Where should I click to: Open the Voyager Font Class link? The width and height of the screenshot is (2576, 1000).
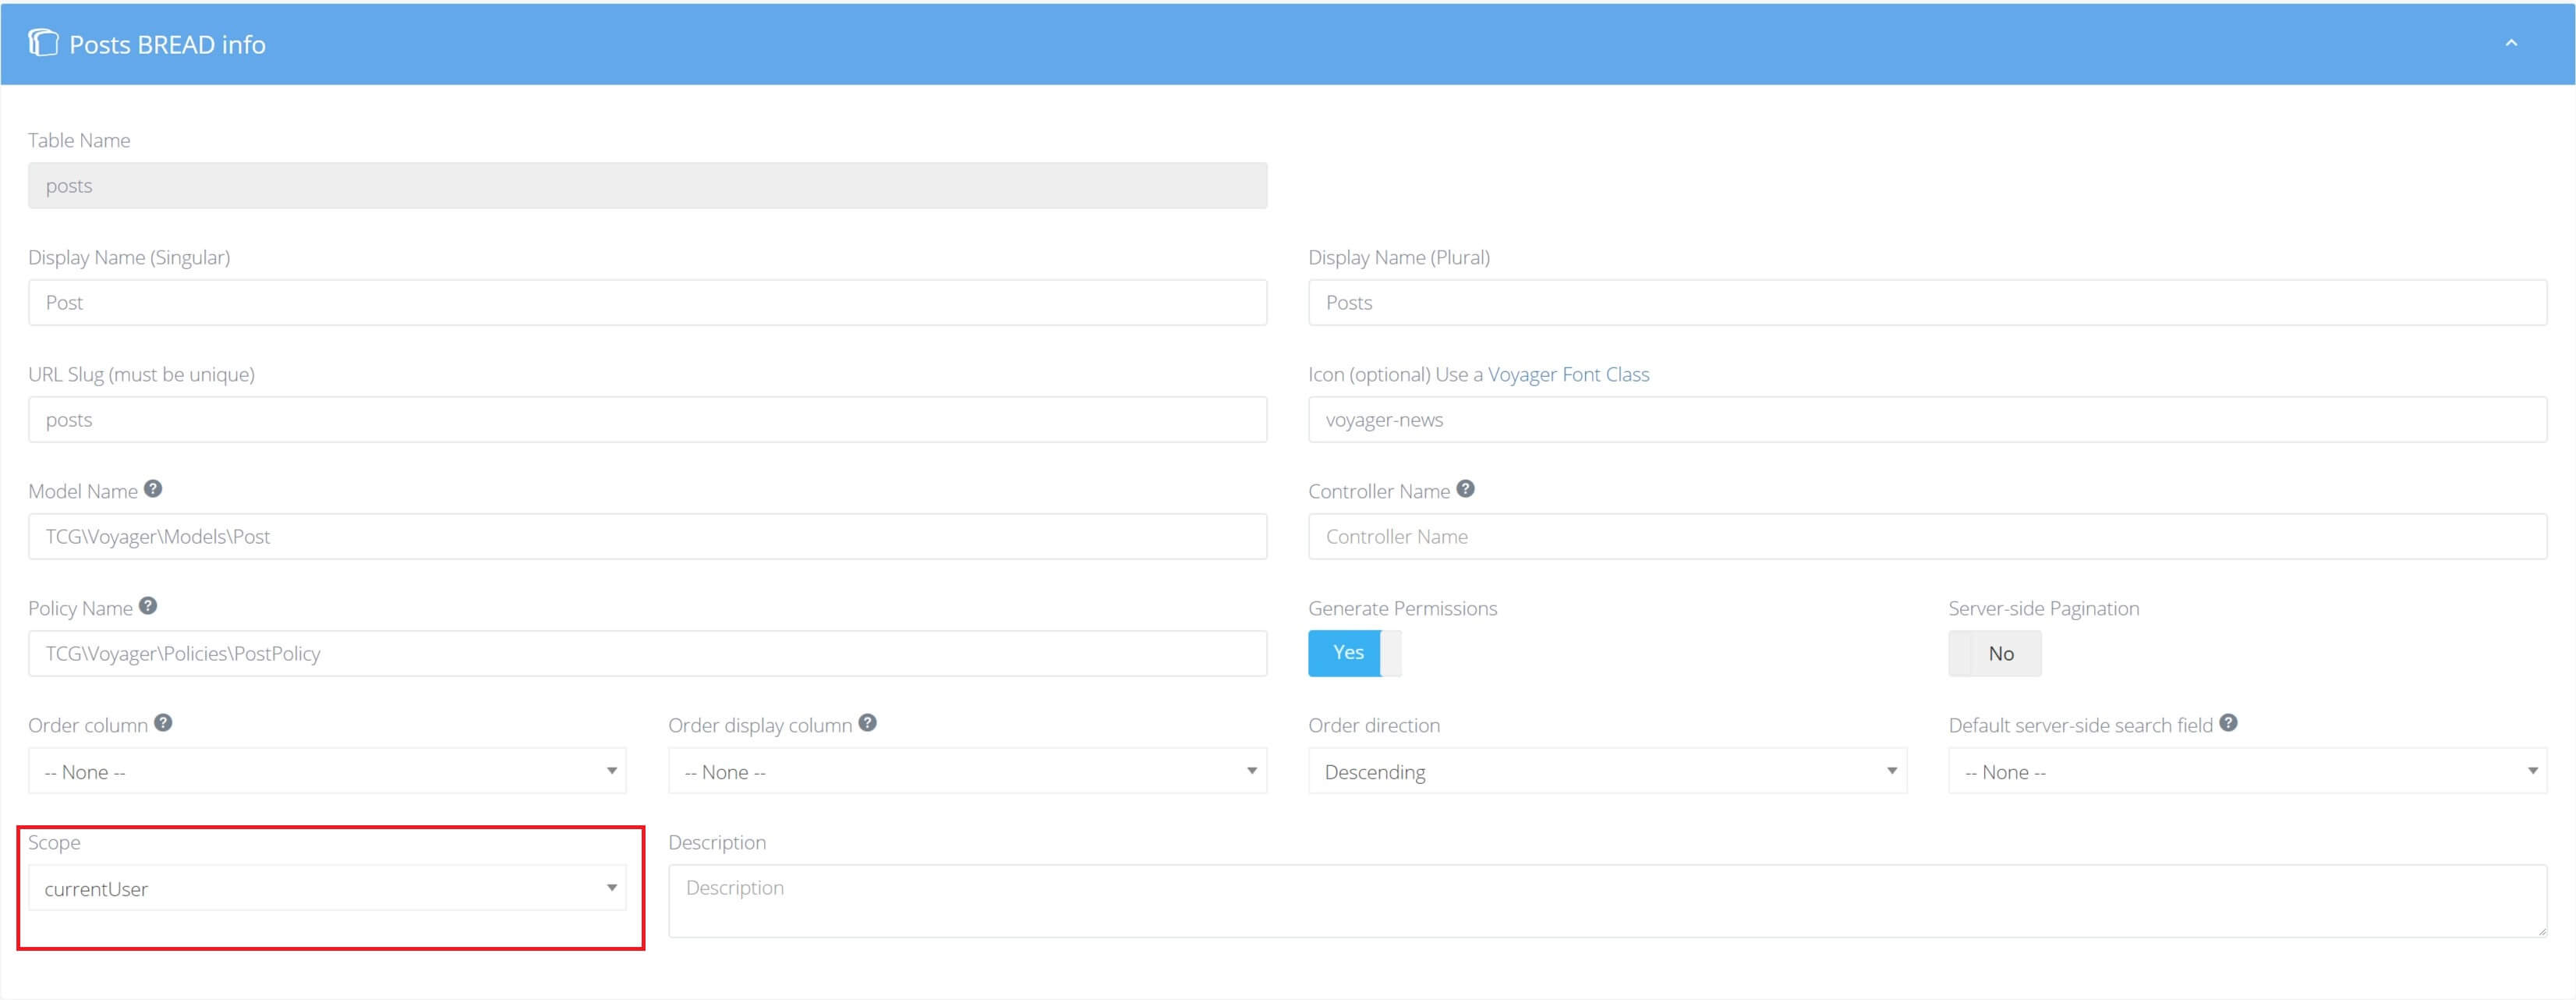point(1568,374)
